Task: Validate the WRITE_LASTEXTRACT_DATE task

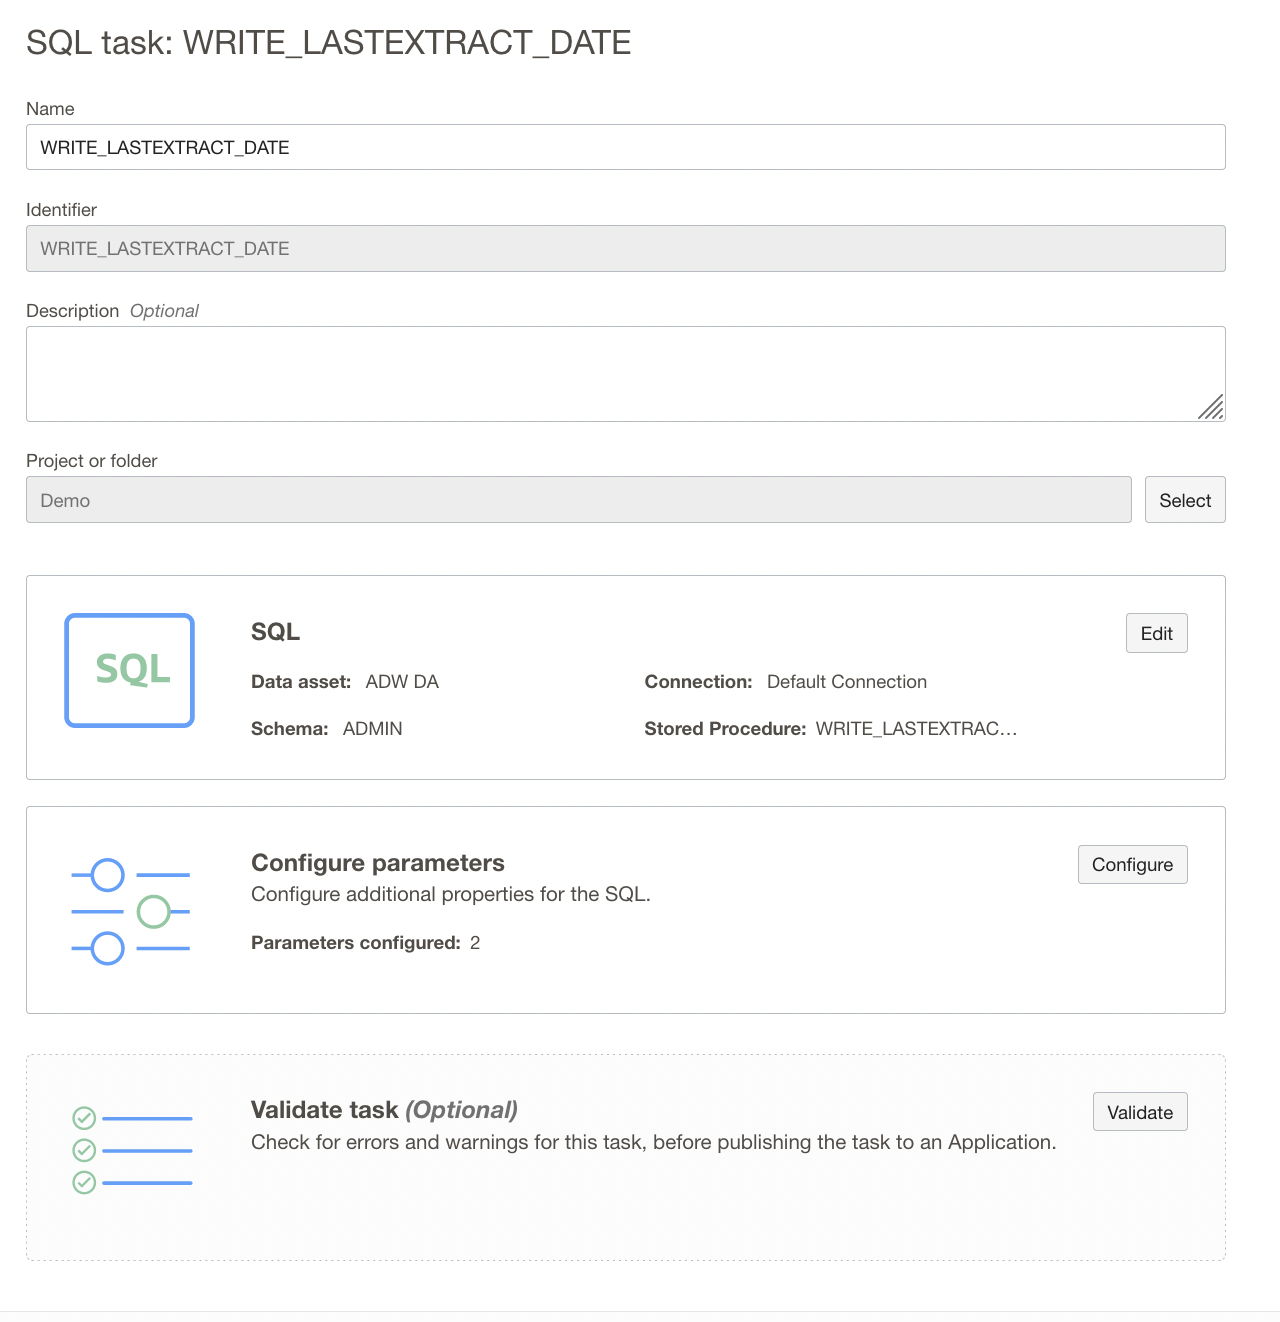Action: pyautogui.click(x=1139, y=1111)
